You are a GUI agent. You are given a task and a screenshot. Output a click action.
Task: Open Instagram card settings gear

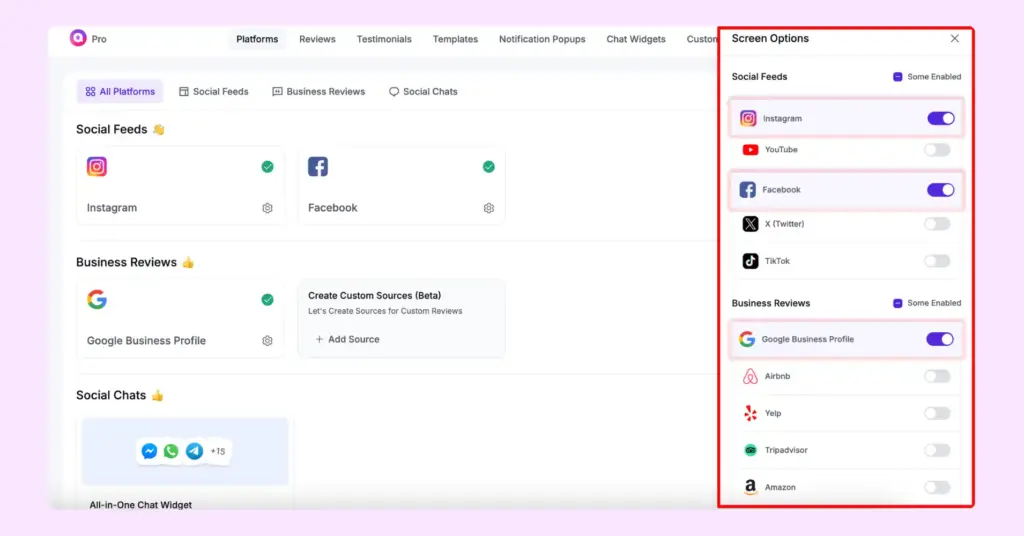[267, 208]
